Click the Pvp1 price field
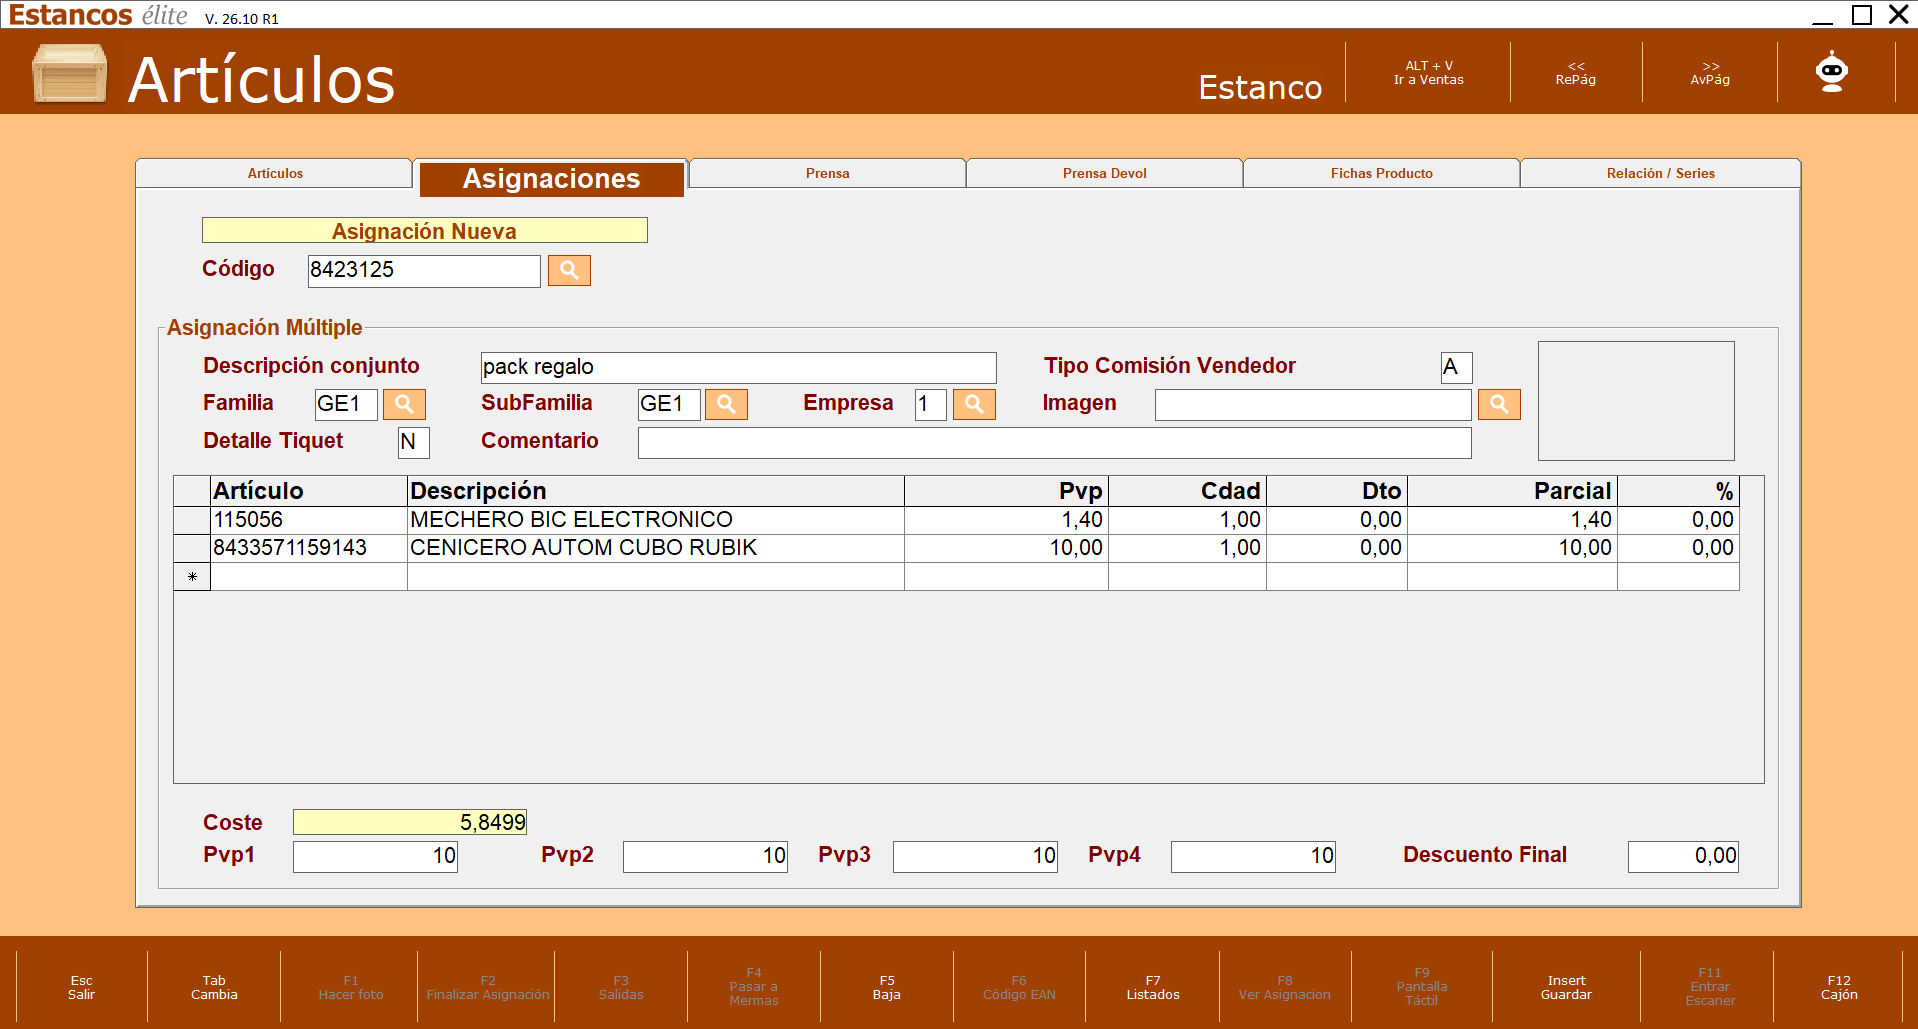This screenshot has width=1918, height=1029. tap(375, 856)
